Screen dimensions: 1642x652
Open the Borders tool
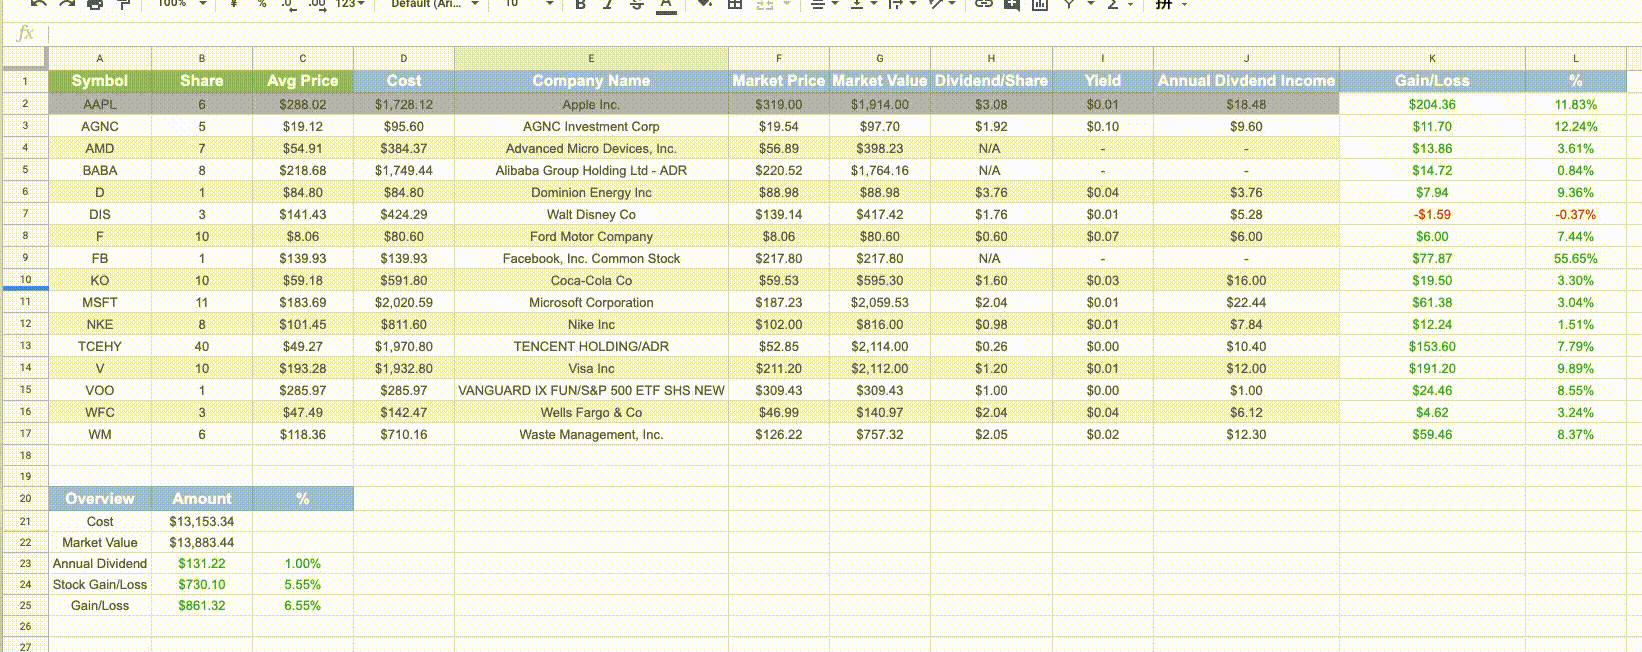(x=735, y=4)
